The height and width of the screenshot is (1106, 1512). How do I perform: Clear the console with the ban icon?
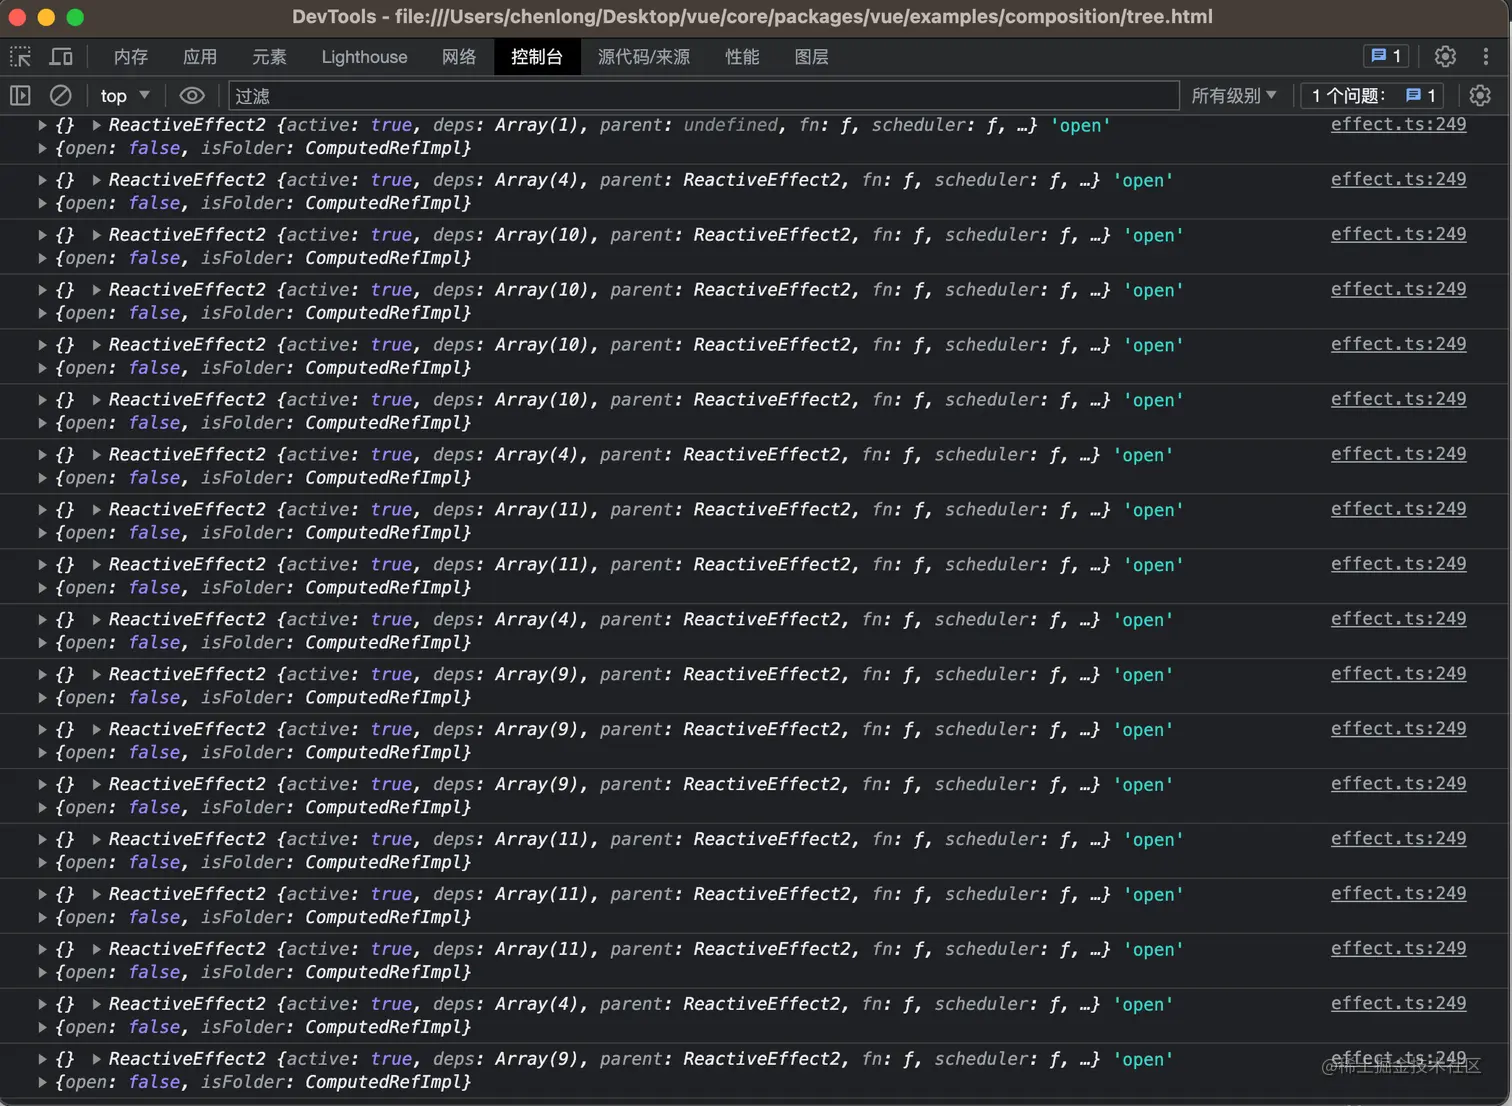click(x=61, y=96)
